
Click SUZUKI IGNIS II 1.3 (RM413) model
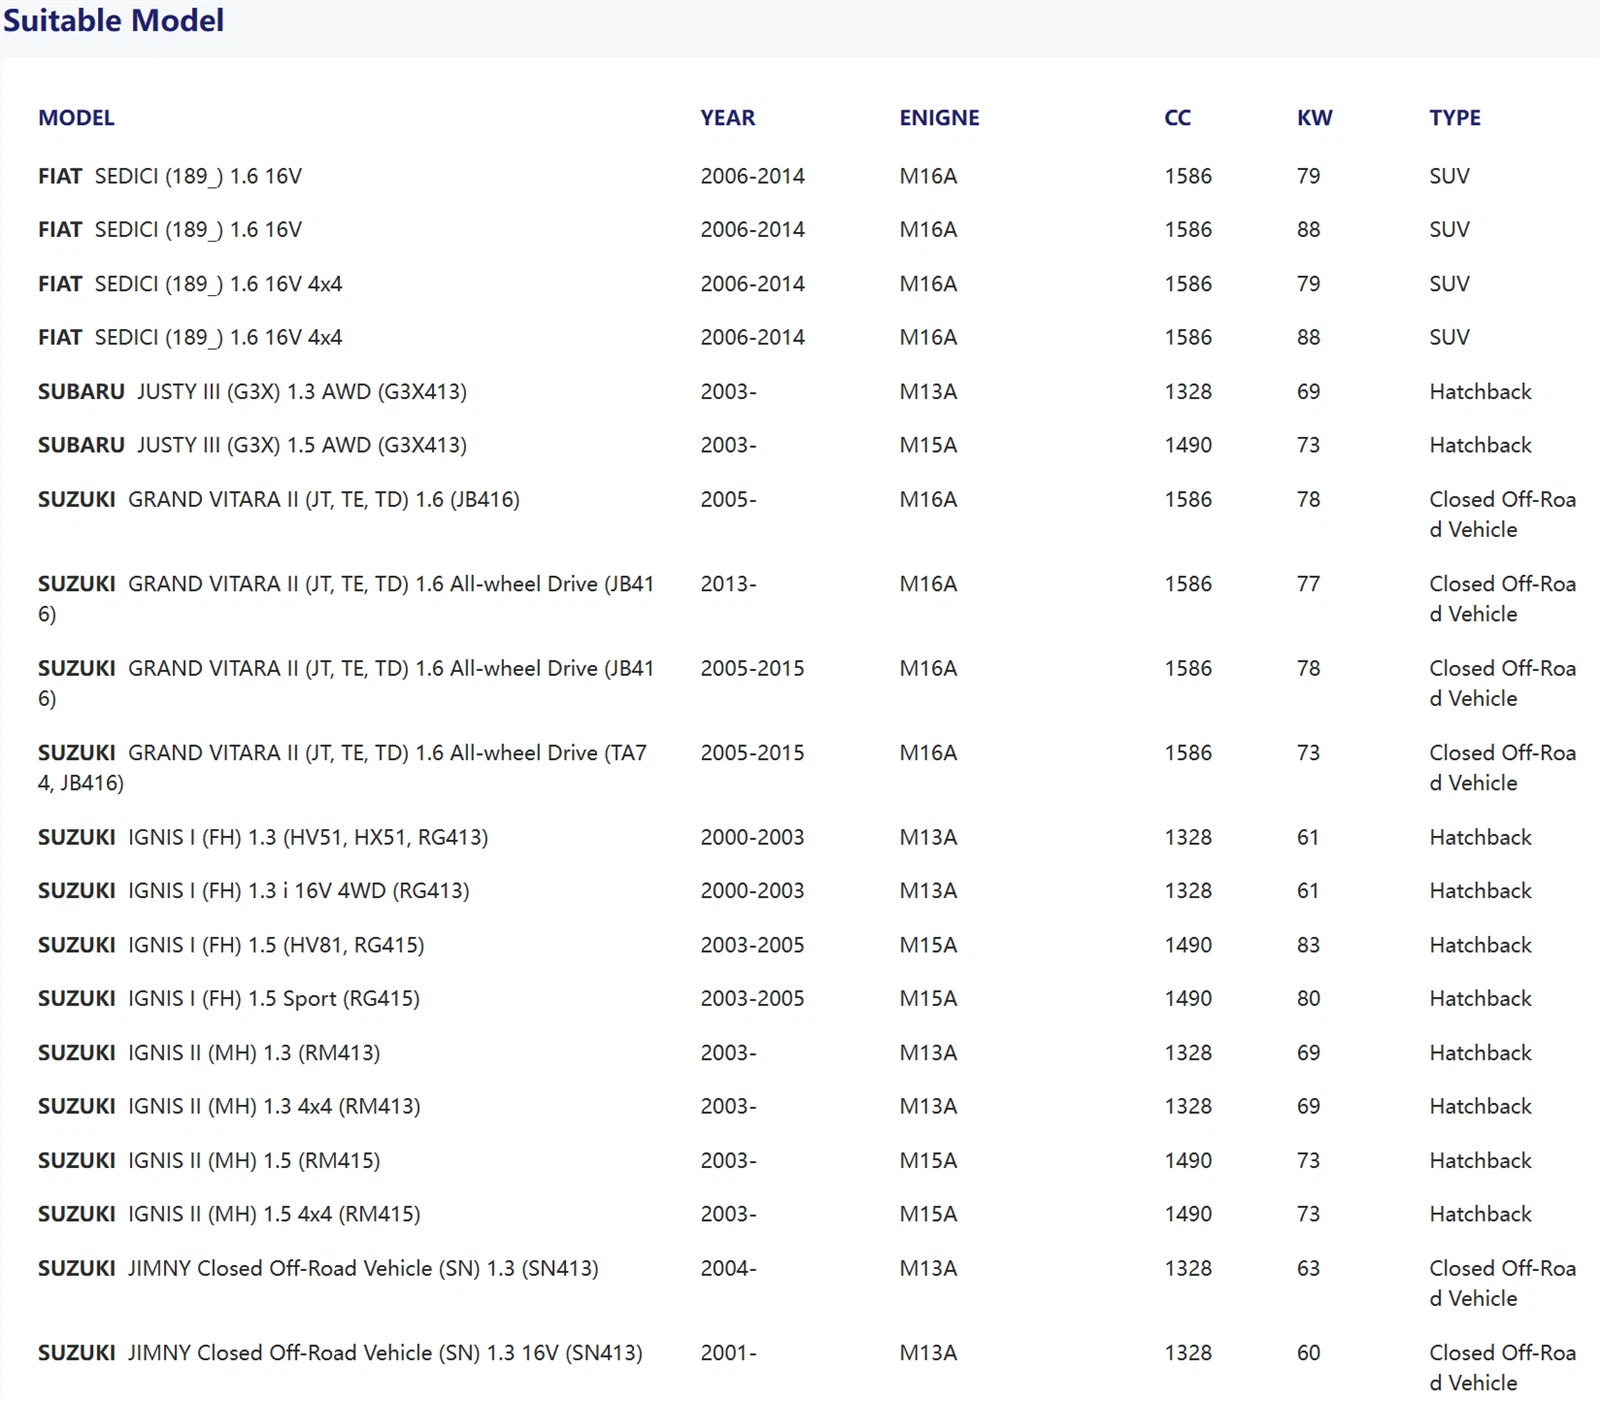tap(209, 1053)
